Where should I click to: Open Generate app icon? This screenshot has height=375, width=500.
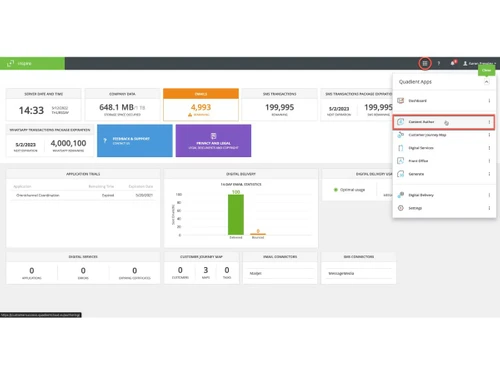pos(401,174)
